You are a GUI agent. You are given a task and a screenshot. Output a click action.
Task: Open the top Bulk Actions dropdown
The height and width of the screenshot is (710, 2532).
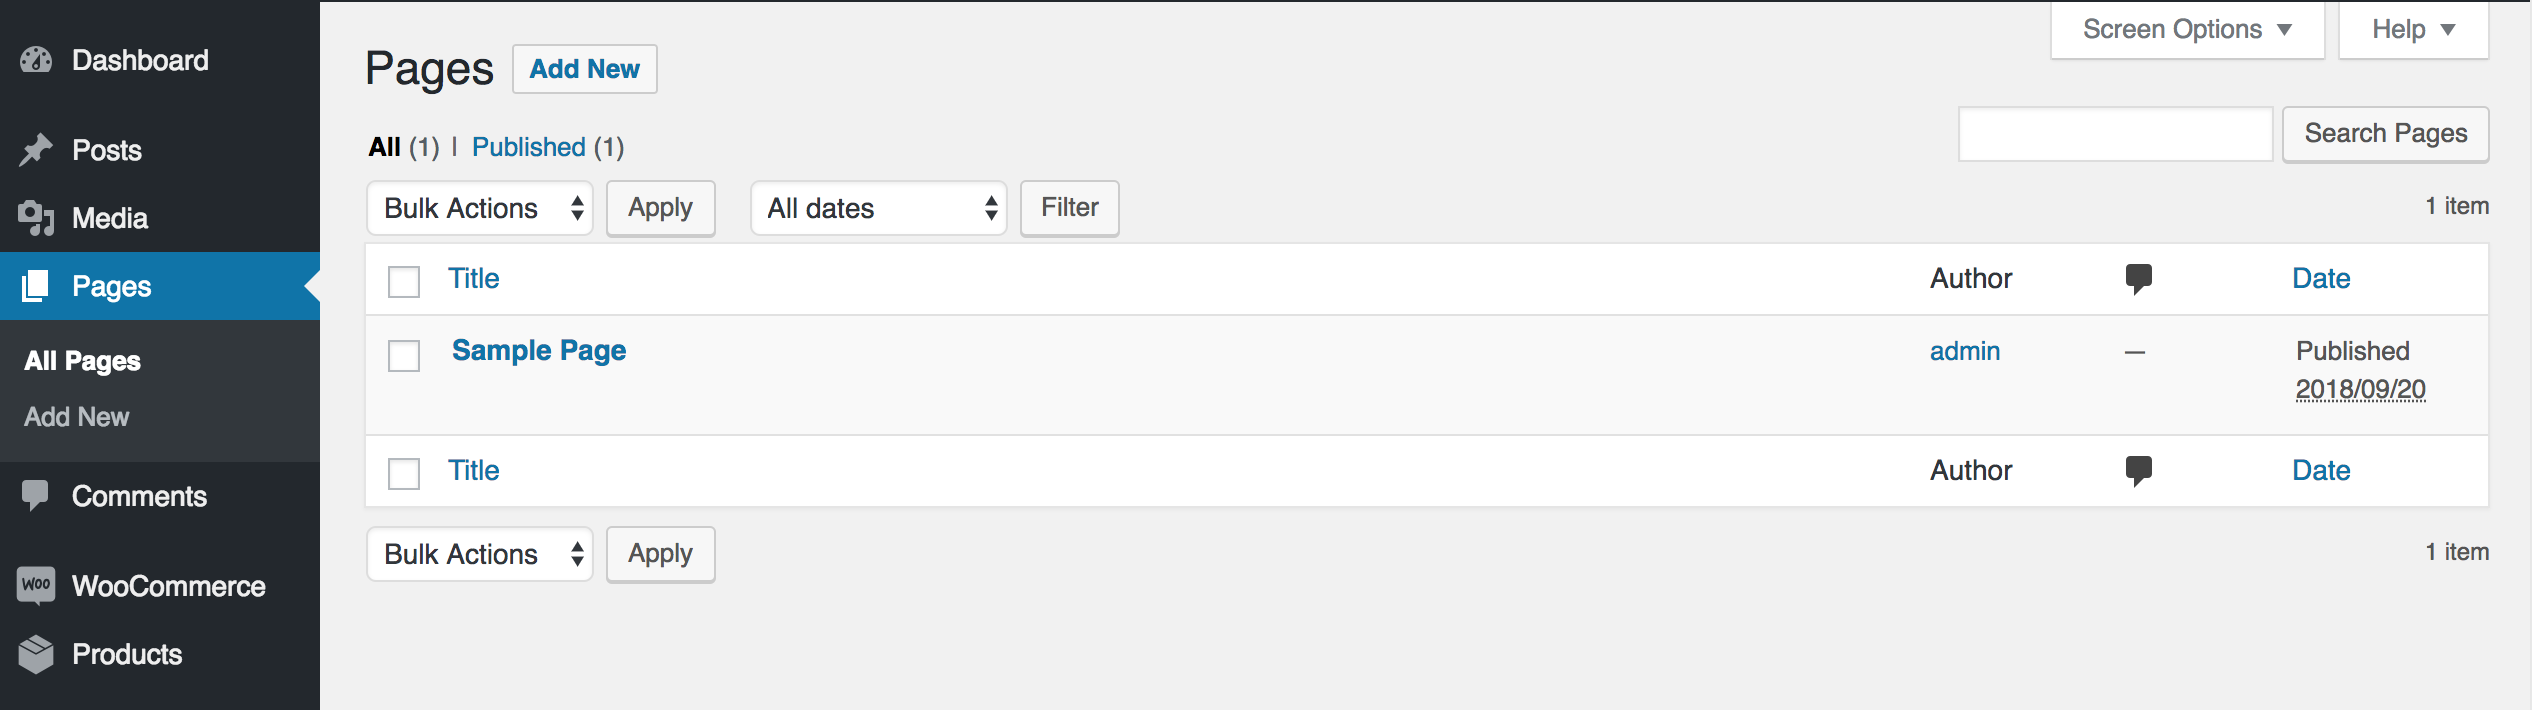479,208
